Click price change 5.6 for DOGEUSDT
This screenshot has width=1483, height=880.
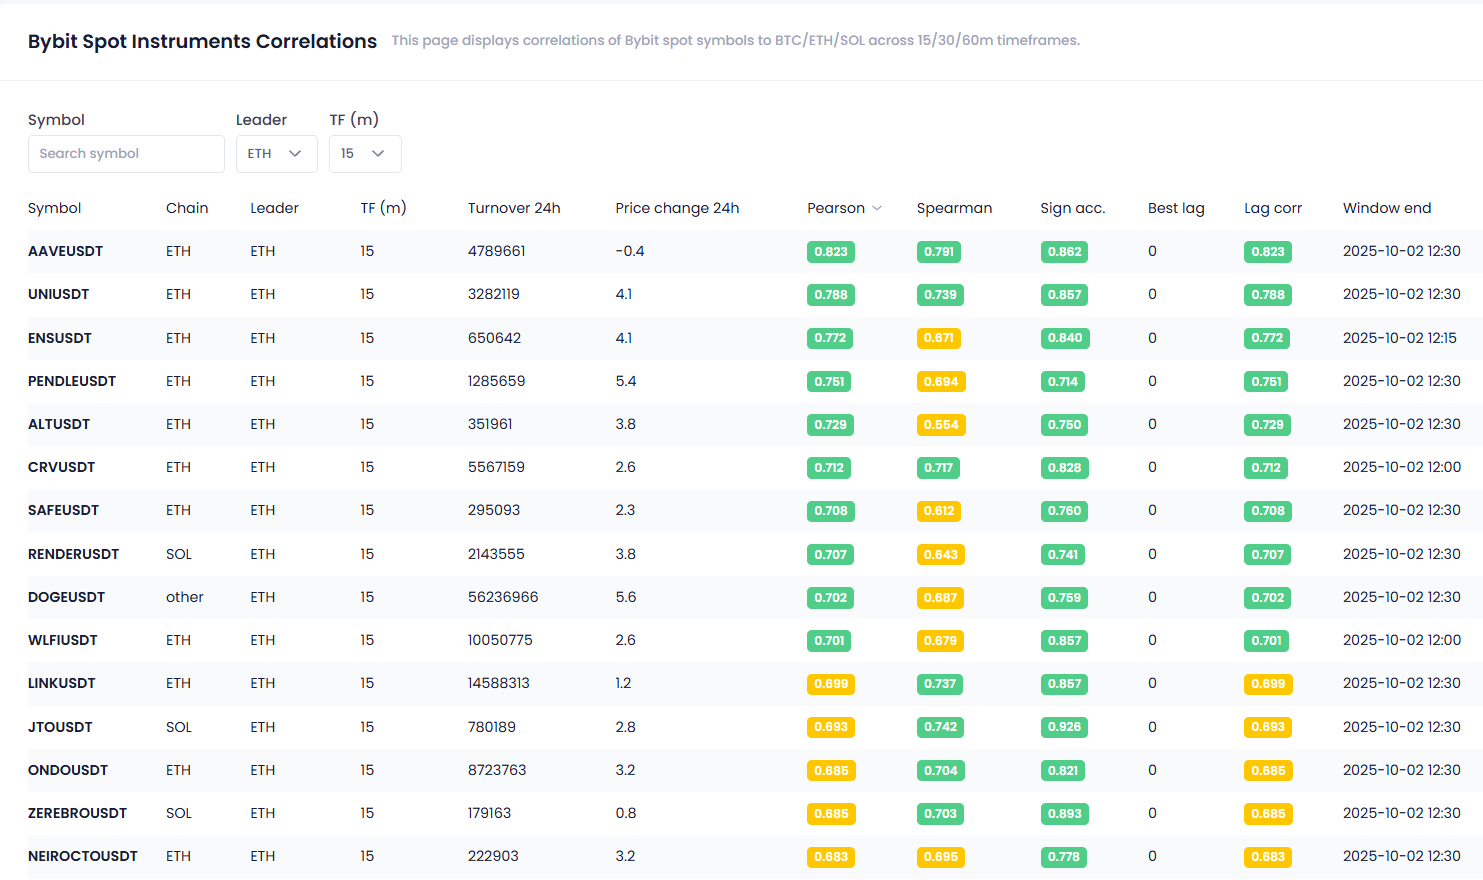626,597
